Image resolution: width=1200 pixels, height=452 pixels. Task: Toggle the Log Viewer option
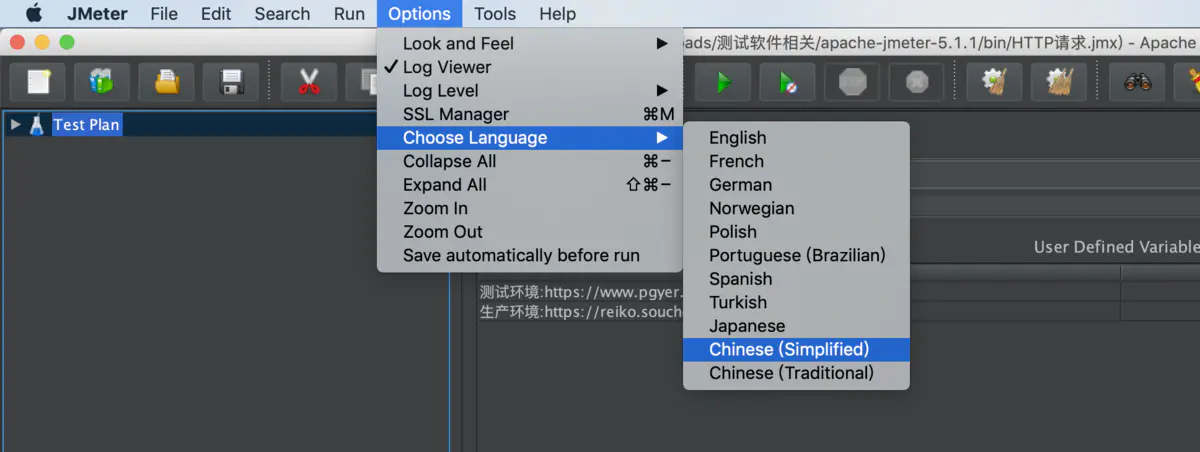click(x=530, y=67)
